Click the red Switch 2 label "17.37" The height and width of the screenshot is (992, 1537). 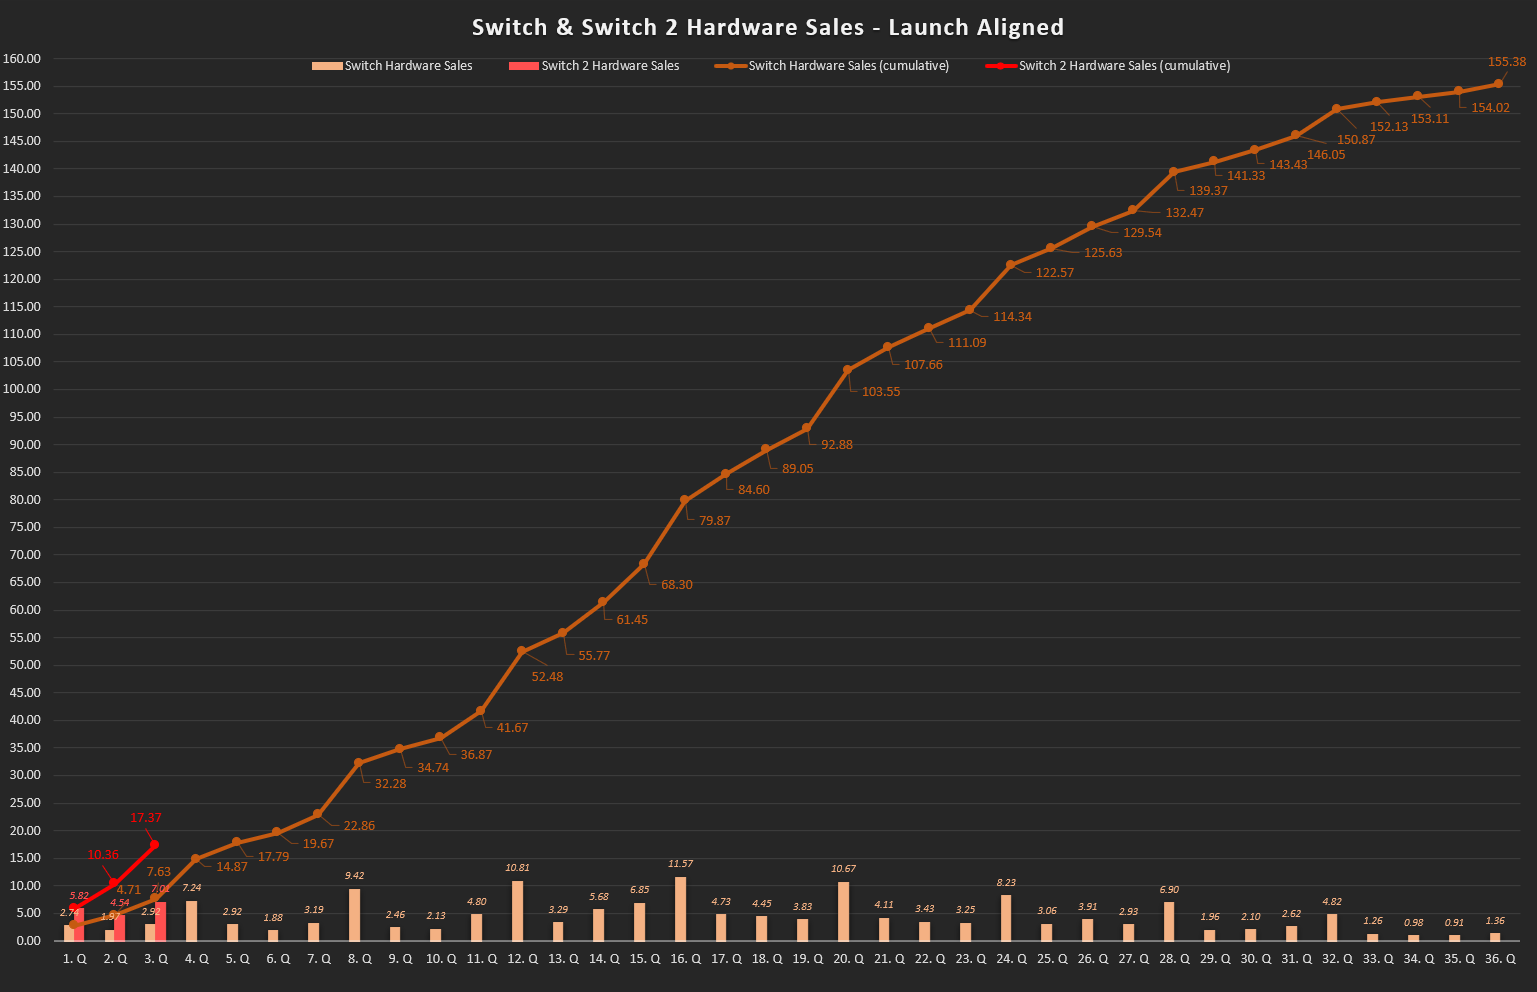point(146,818)
